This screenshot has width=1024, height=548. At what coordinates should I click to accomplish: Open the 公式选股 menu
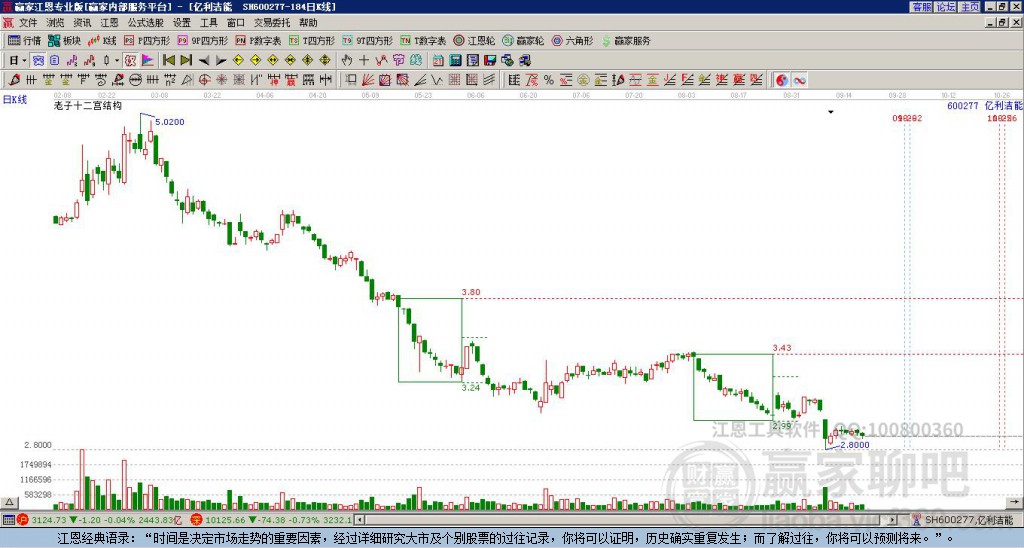(146, 23)
